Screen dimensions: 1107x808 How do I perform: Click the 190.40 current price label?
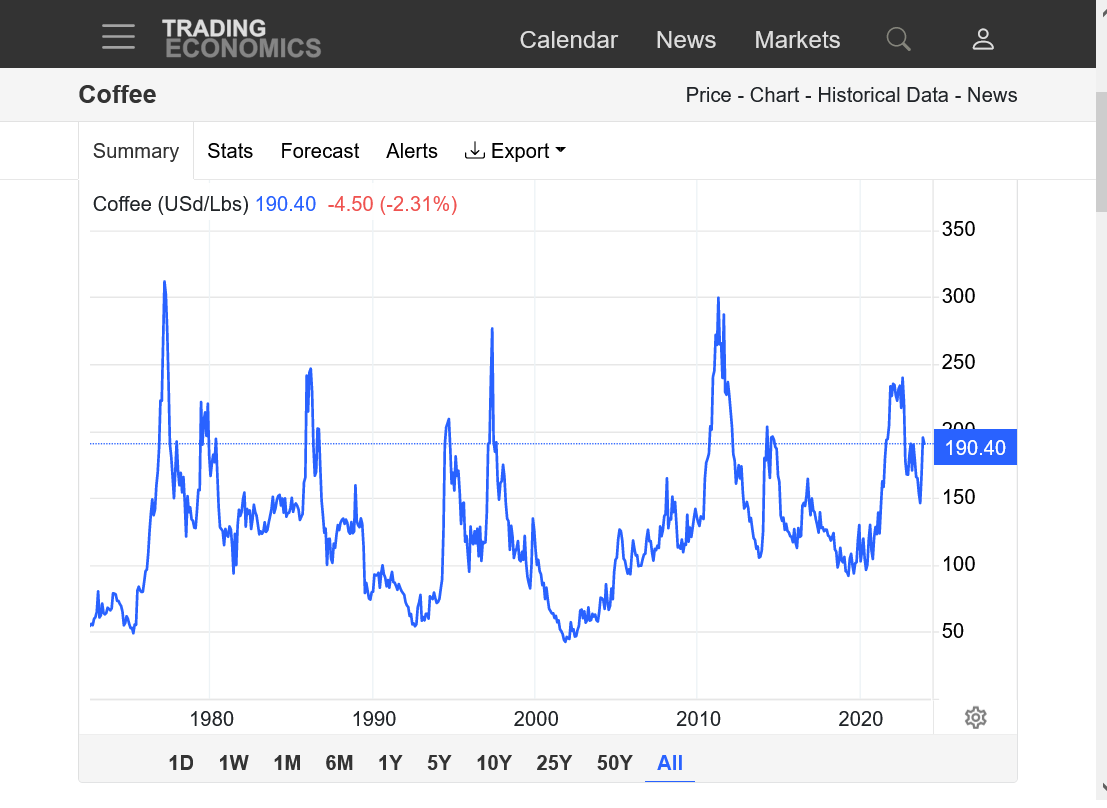[x=975, y=448]
